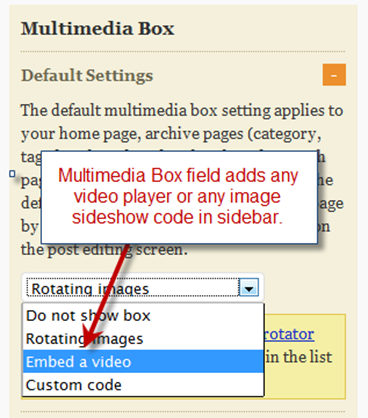368x418 pixels.
Task: Click the 'Multimedia Box' heading
Action: click(98, 28)
